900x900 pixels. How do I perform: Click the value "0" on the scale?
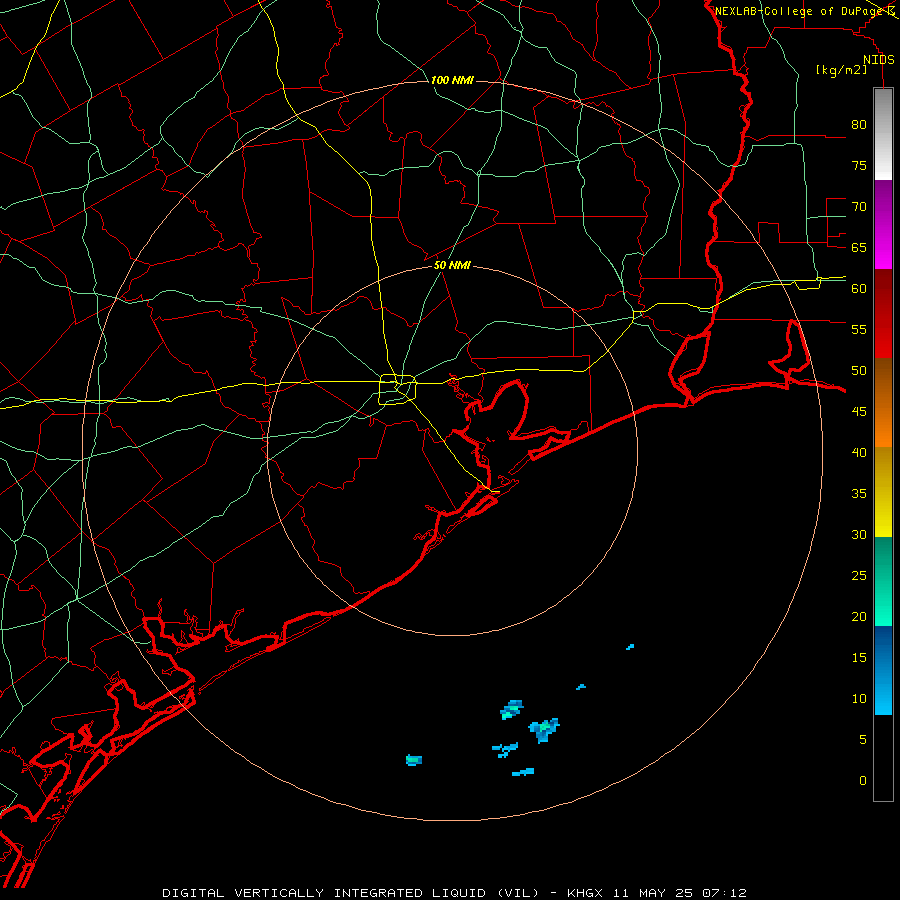[863, 781]
